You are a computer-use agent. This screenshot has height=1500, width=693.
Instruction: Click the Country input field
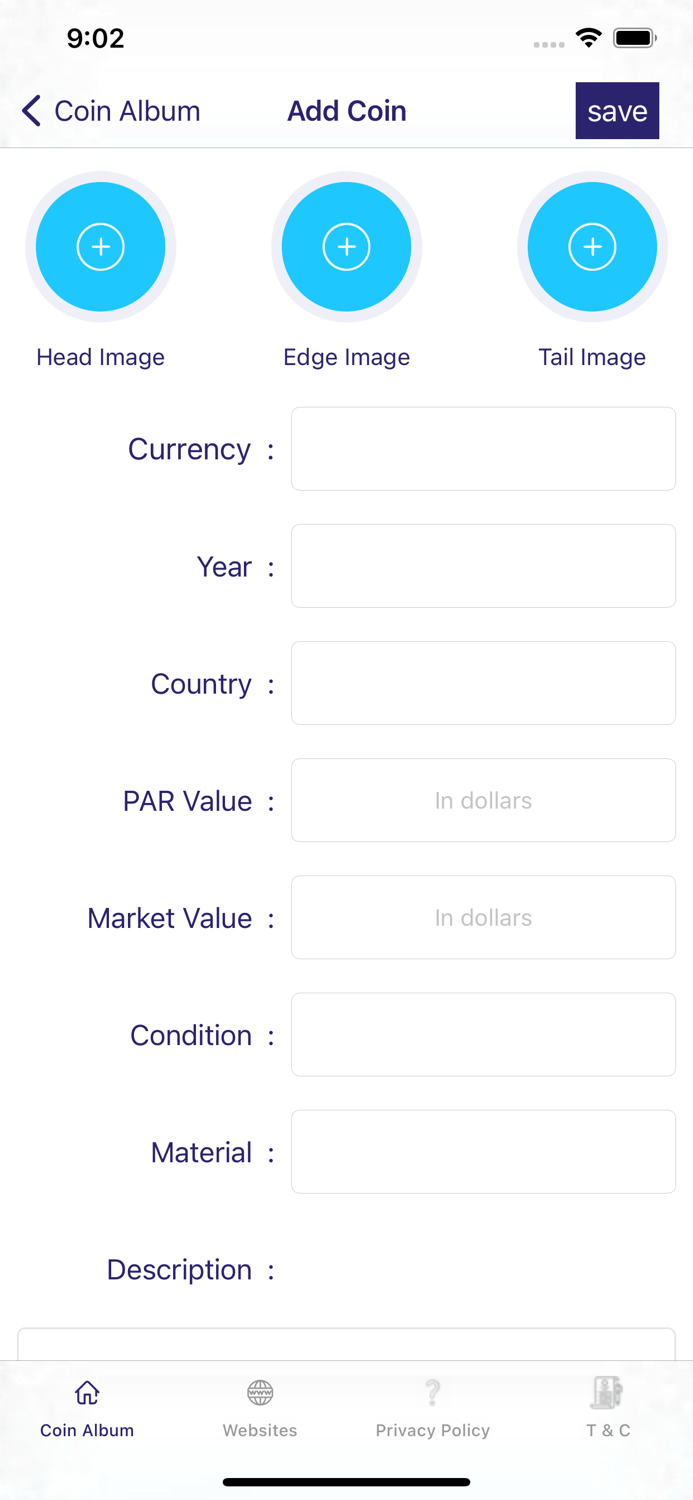[483, 682]
